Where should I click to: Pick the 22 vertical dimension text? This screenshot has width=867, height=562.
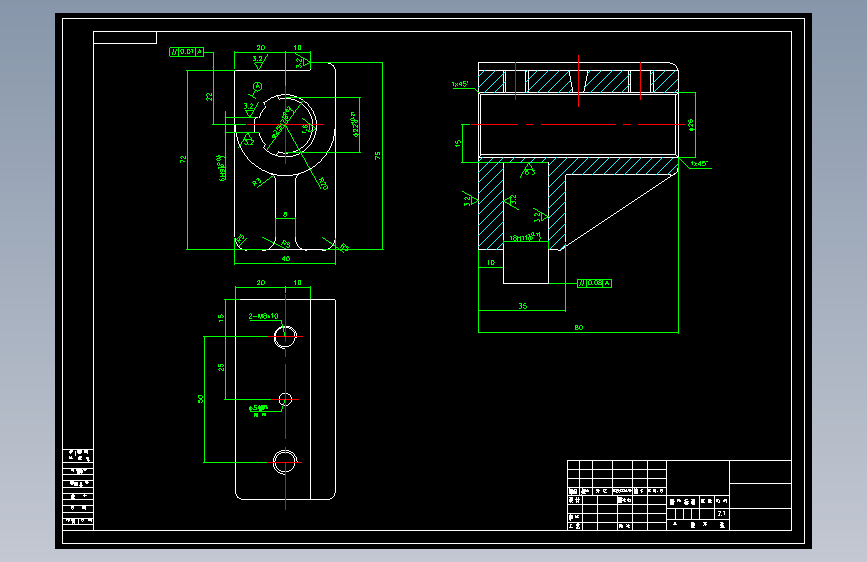tap(209, 97)
